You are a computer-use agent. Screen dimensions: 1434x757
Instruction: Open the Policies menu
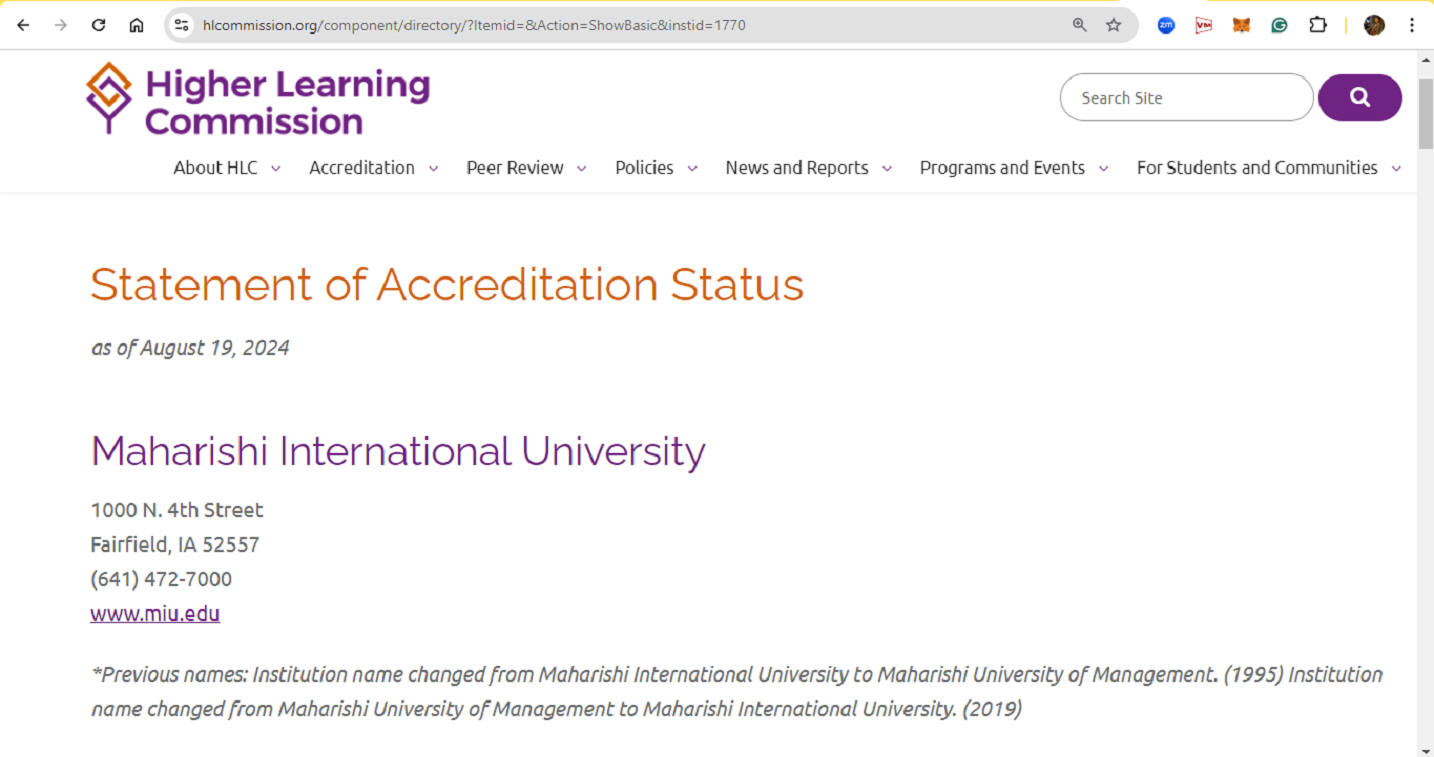(x=644, y=168)
